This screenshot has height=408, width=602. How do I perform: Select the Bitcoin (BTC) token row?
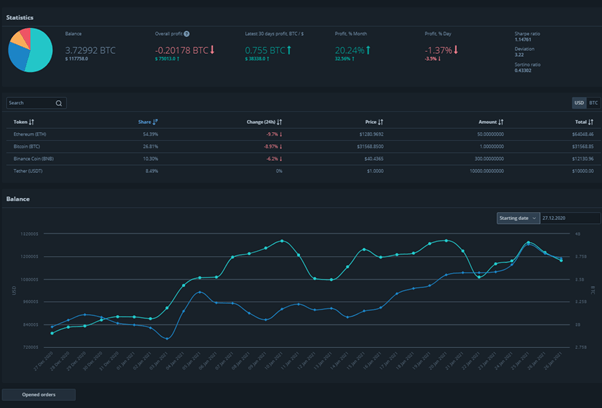tap(303, 147)
